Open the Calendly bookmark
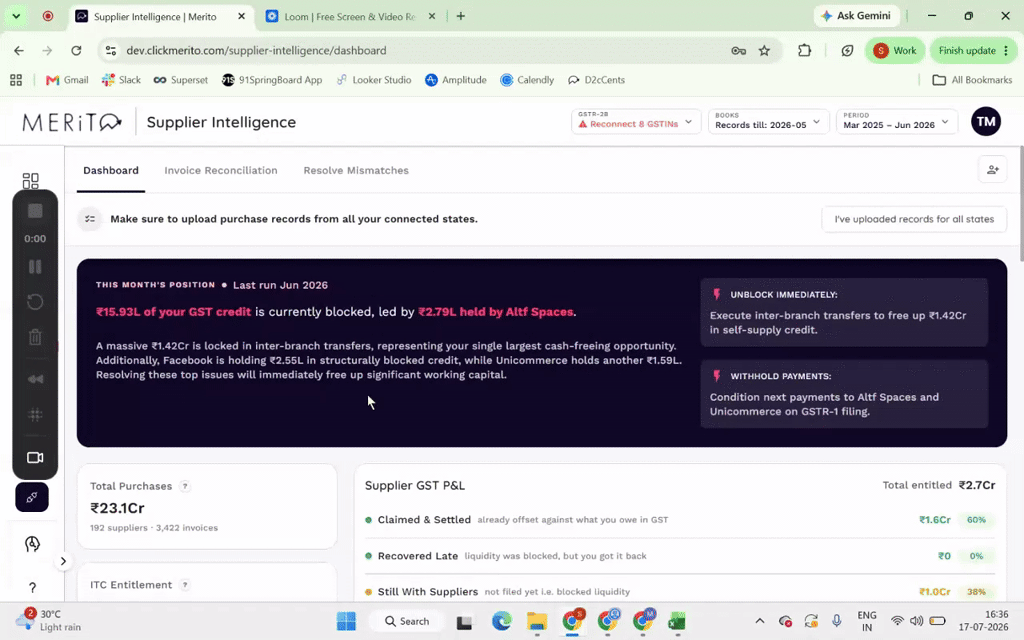Viewport: 1024px width, 640px height. coord(527,80)
